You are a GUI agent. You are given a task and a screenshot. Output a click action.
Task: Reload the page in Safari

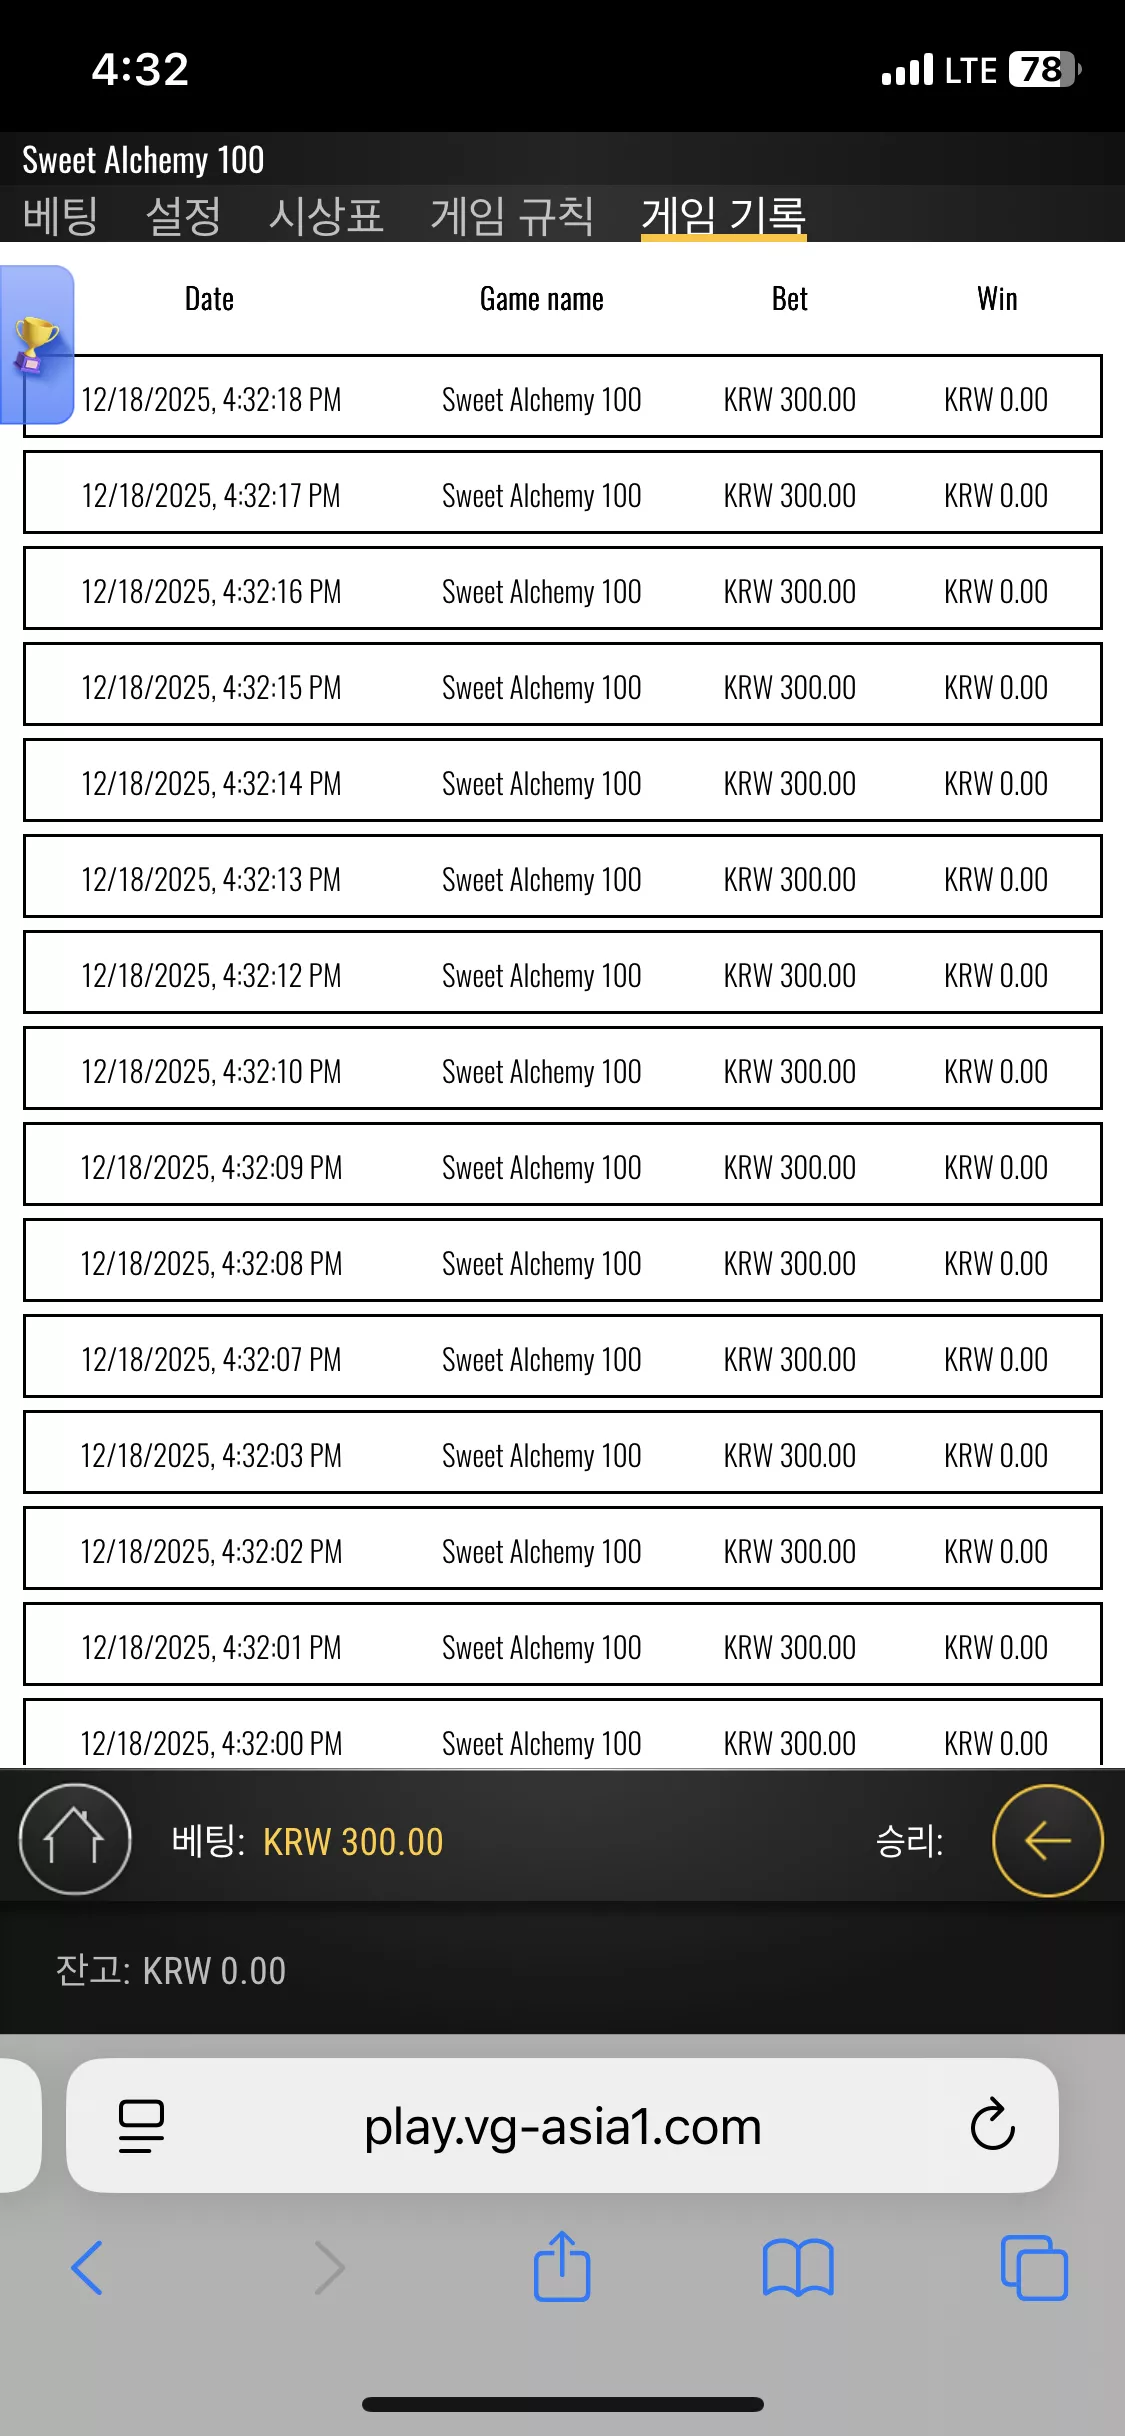click(x=992, y=2124)
